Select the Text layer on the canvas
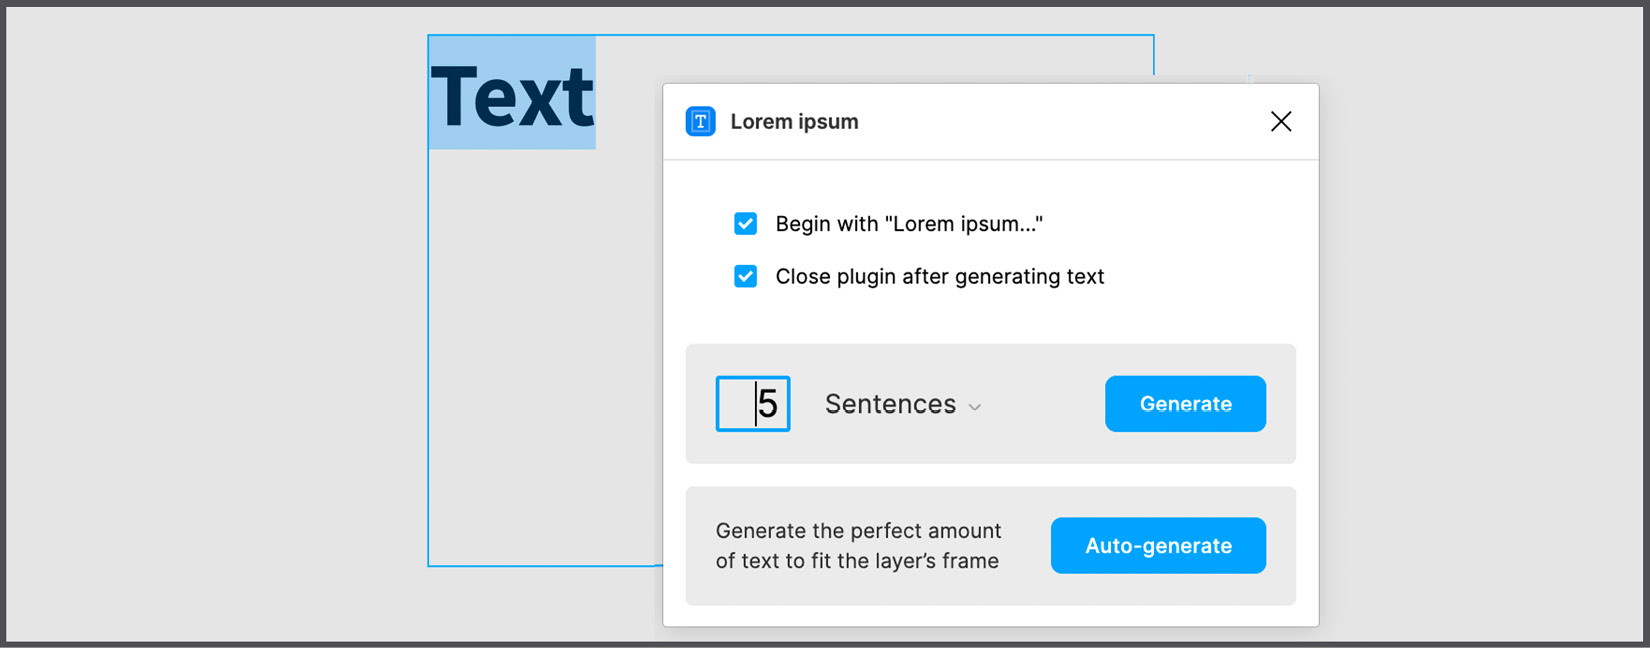 click(x=512, y=95)
